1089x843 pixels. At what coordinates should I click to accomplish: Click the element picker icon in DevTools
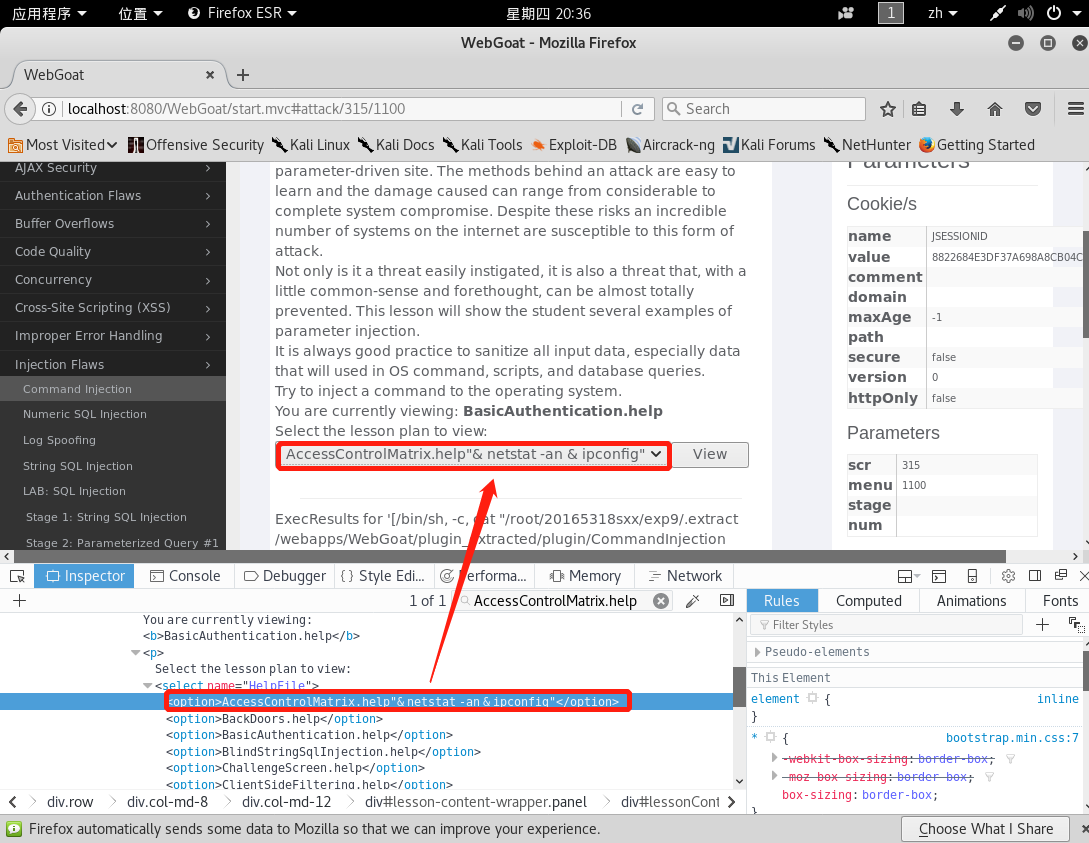17,576
